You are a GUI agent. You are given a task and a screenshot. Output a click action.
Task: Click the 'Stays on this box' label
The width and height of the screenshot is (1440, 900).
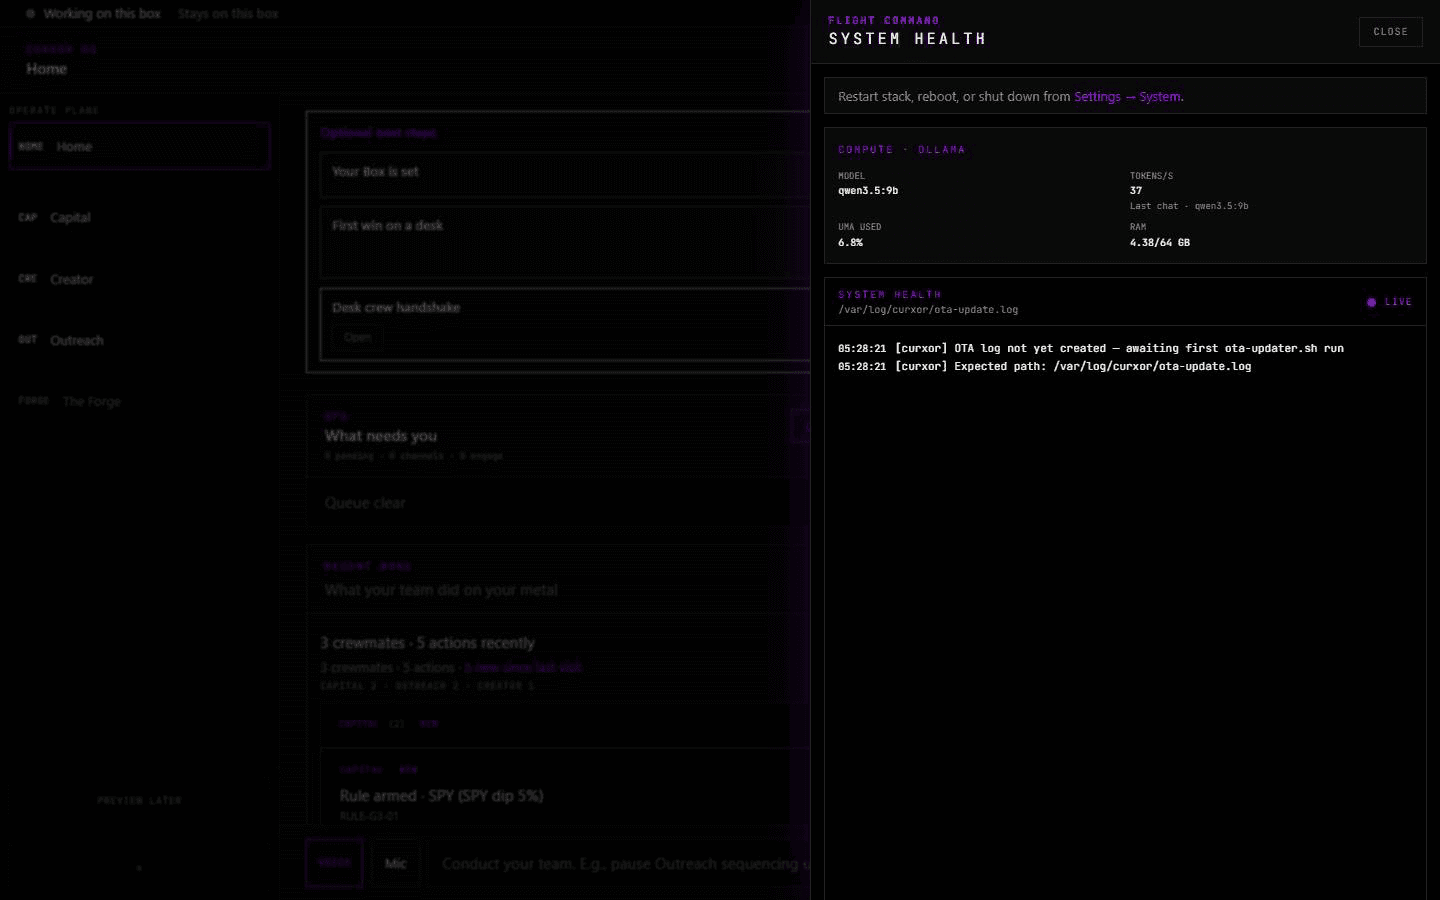[x=228, y=14]
